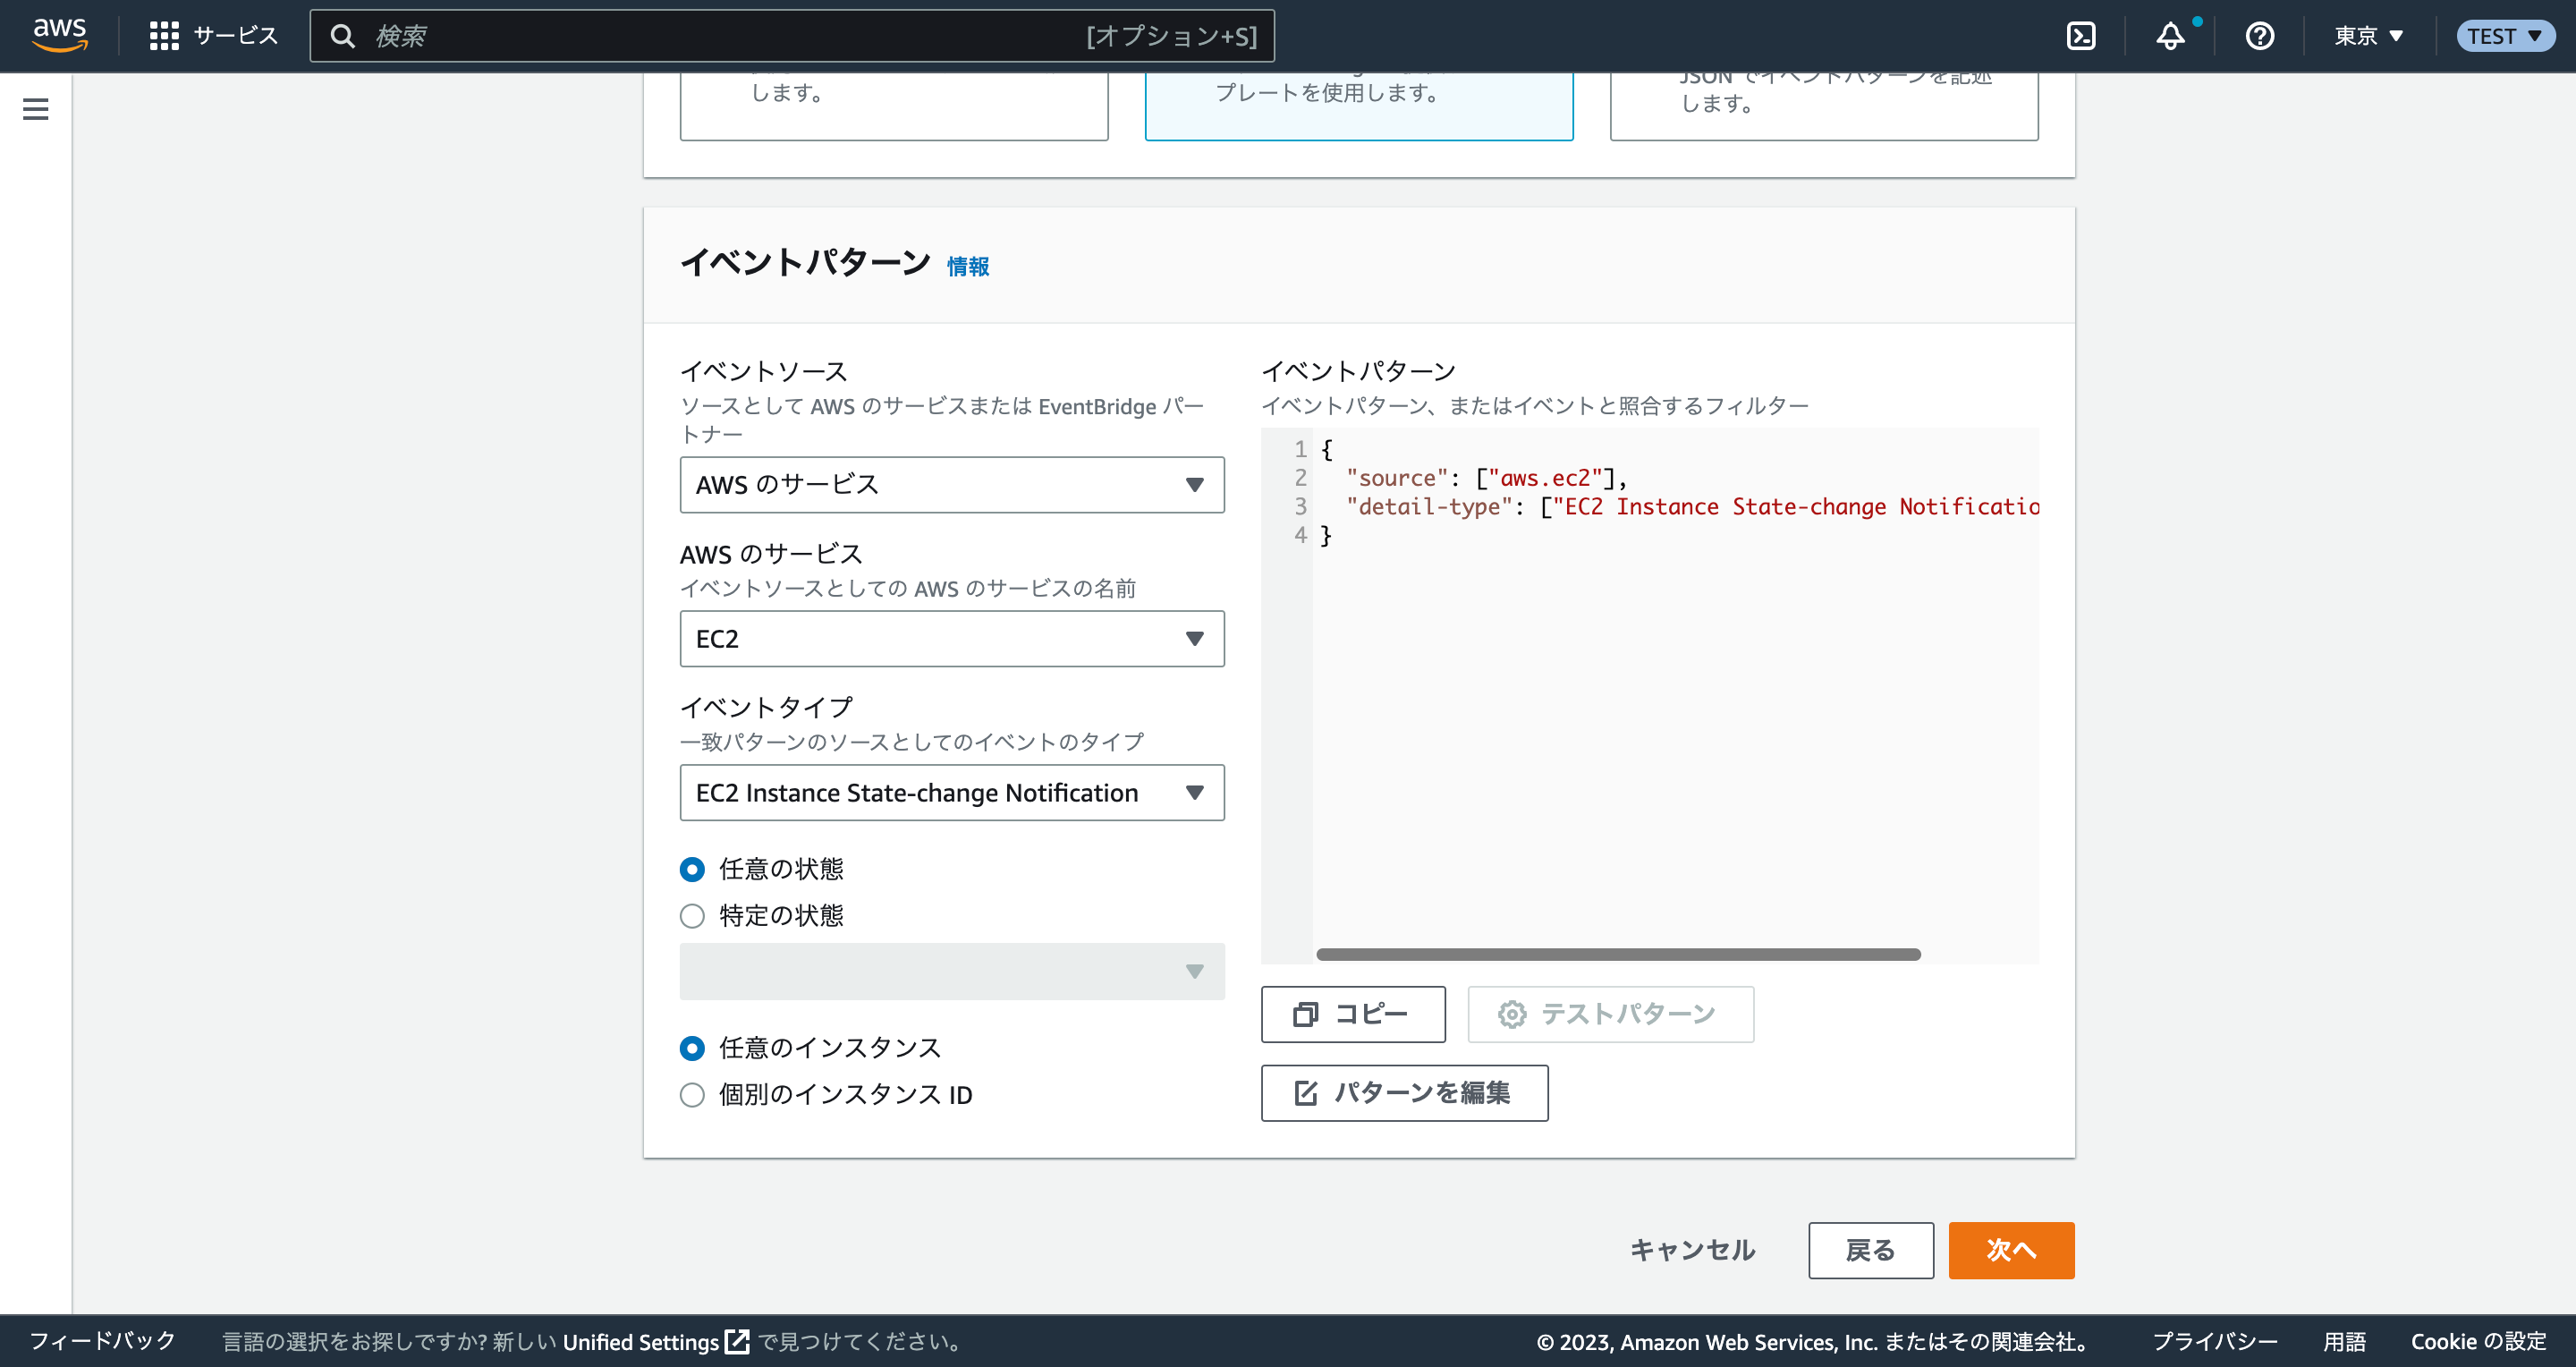Open the 東京 region menu
This screenshot has height=1367, width=2576.
click(x=2367, y=35)
